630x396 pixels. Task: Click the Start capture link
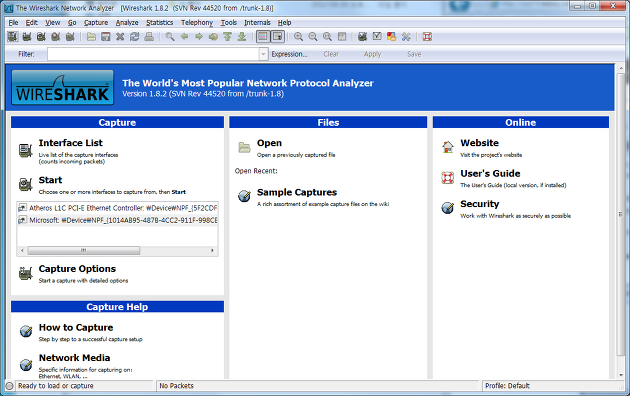[50, 180]
